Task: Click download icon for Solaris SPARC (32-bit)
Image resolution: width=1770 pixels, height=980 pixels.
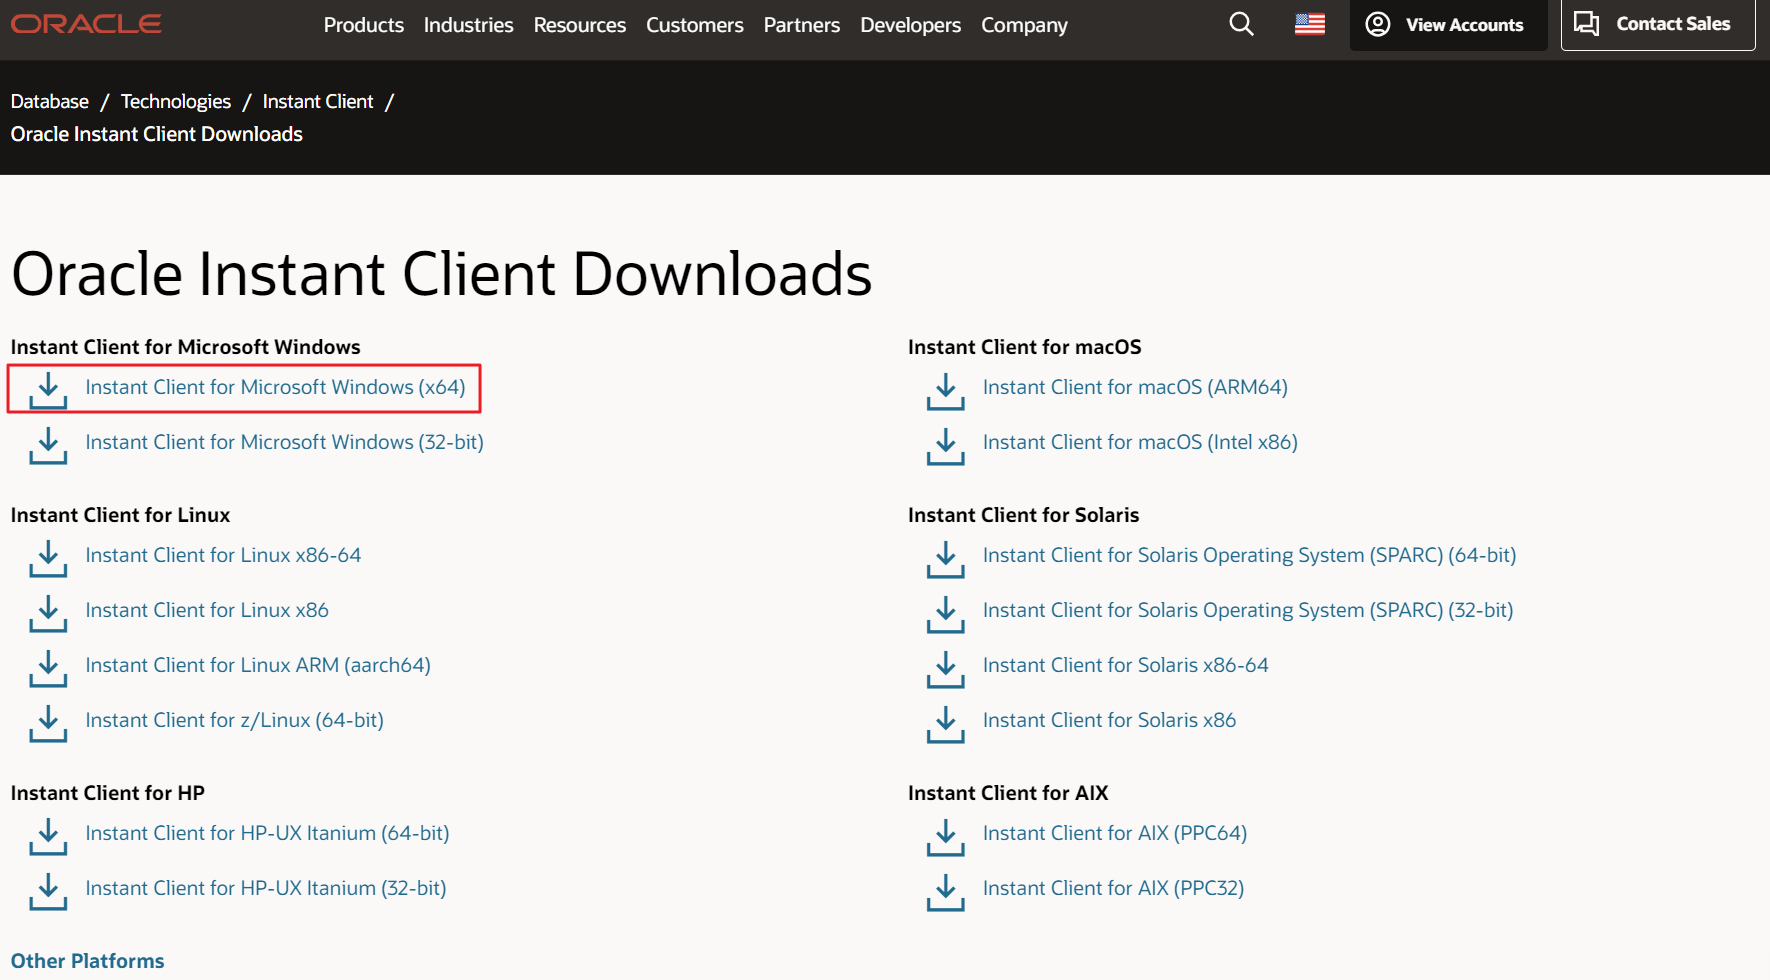Action: click(946, 614)
